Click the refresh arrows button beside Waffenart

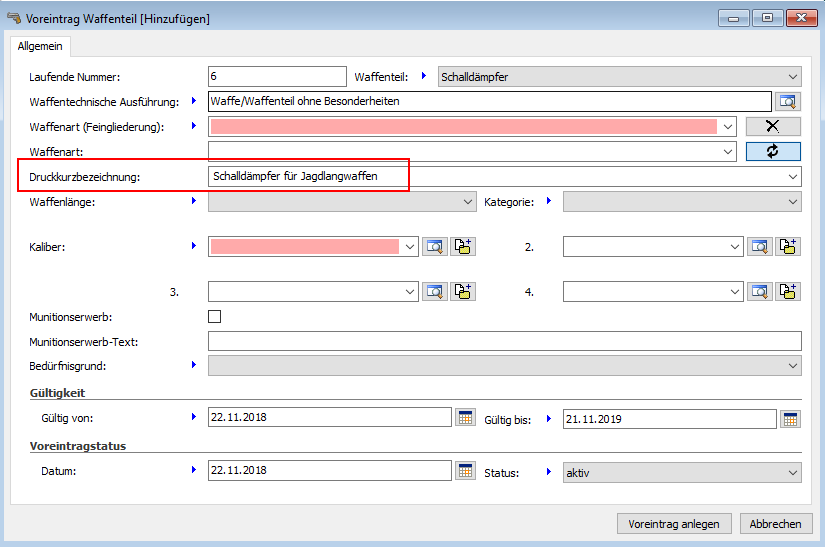[x=773, y=151]
